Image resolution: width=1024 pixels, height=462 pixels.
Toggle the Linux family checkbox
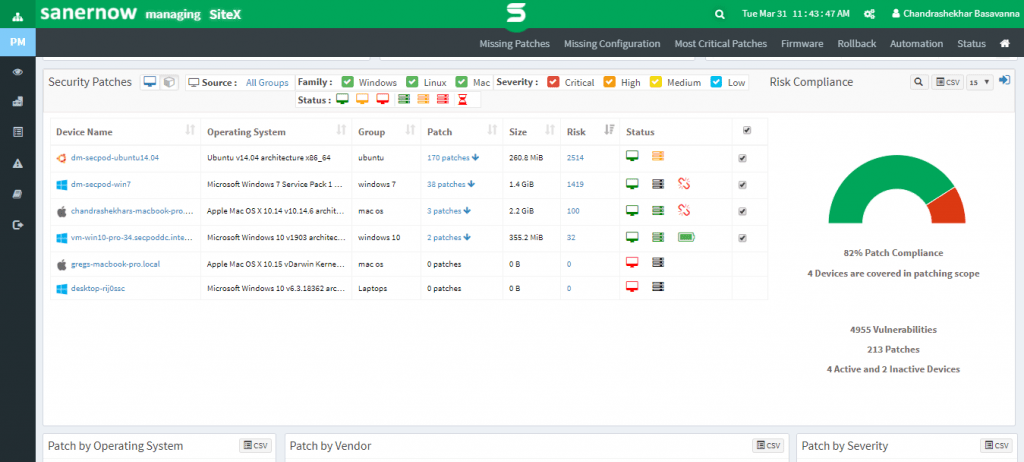pos(412,82)
